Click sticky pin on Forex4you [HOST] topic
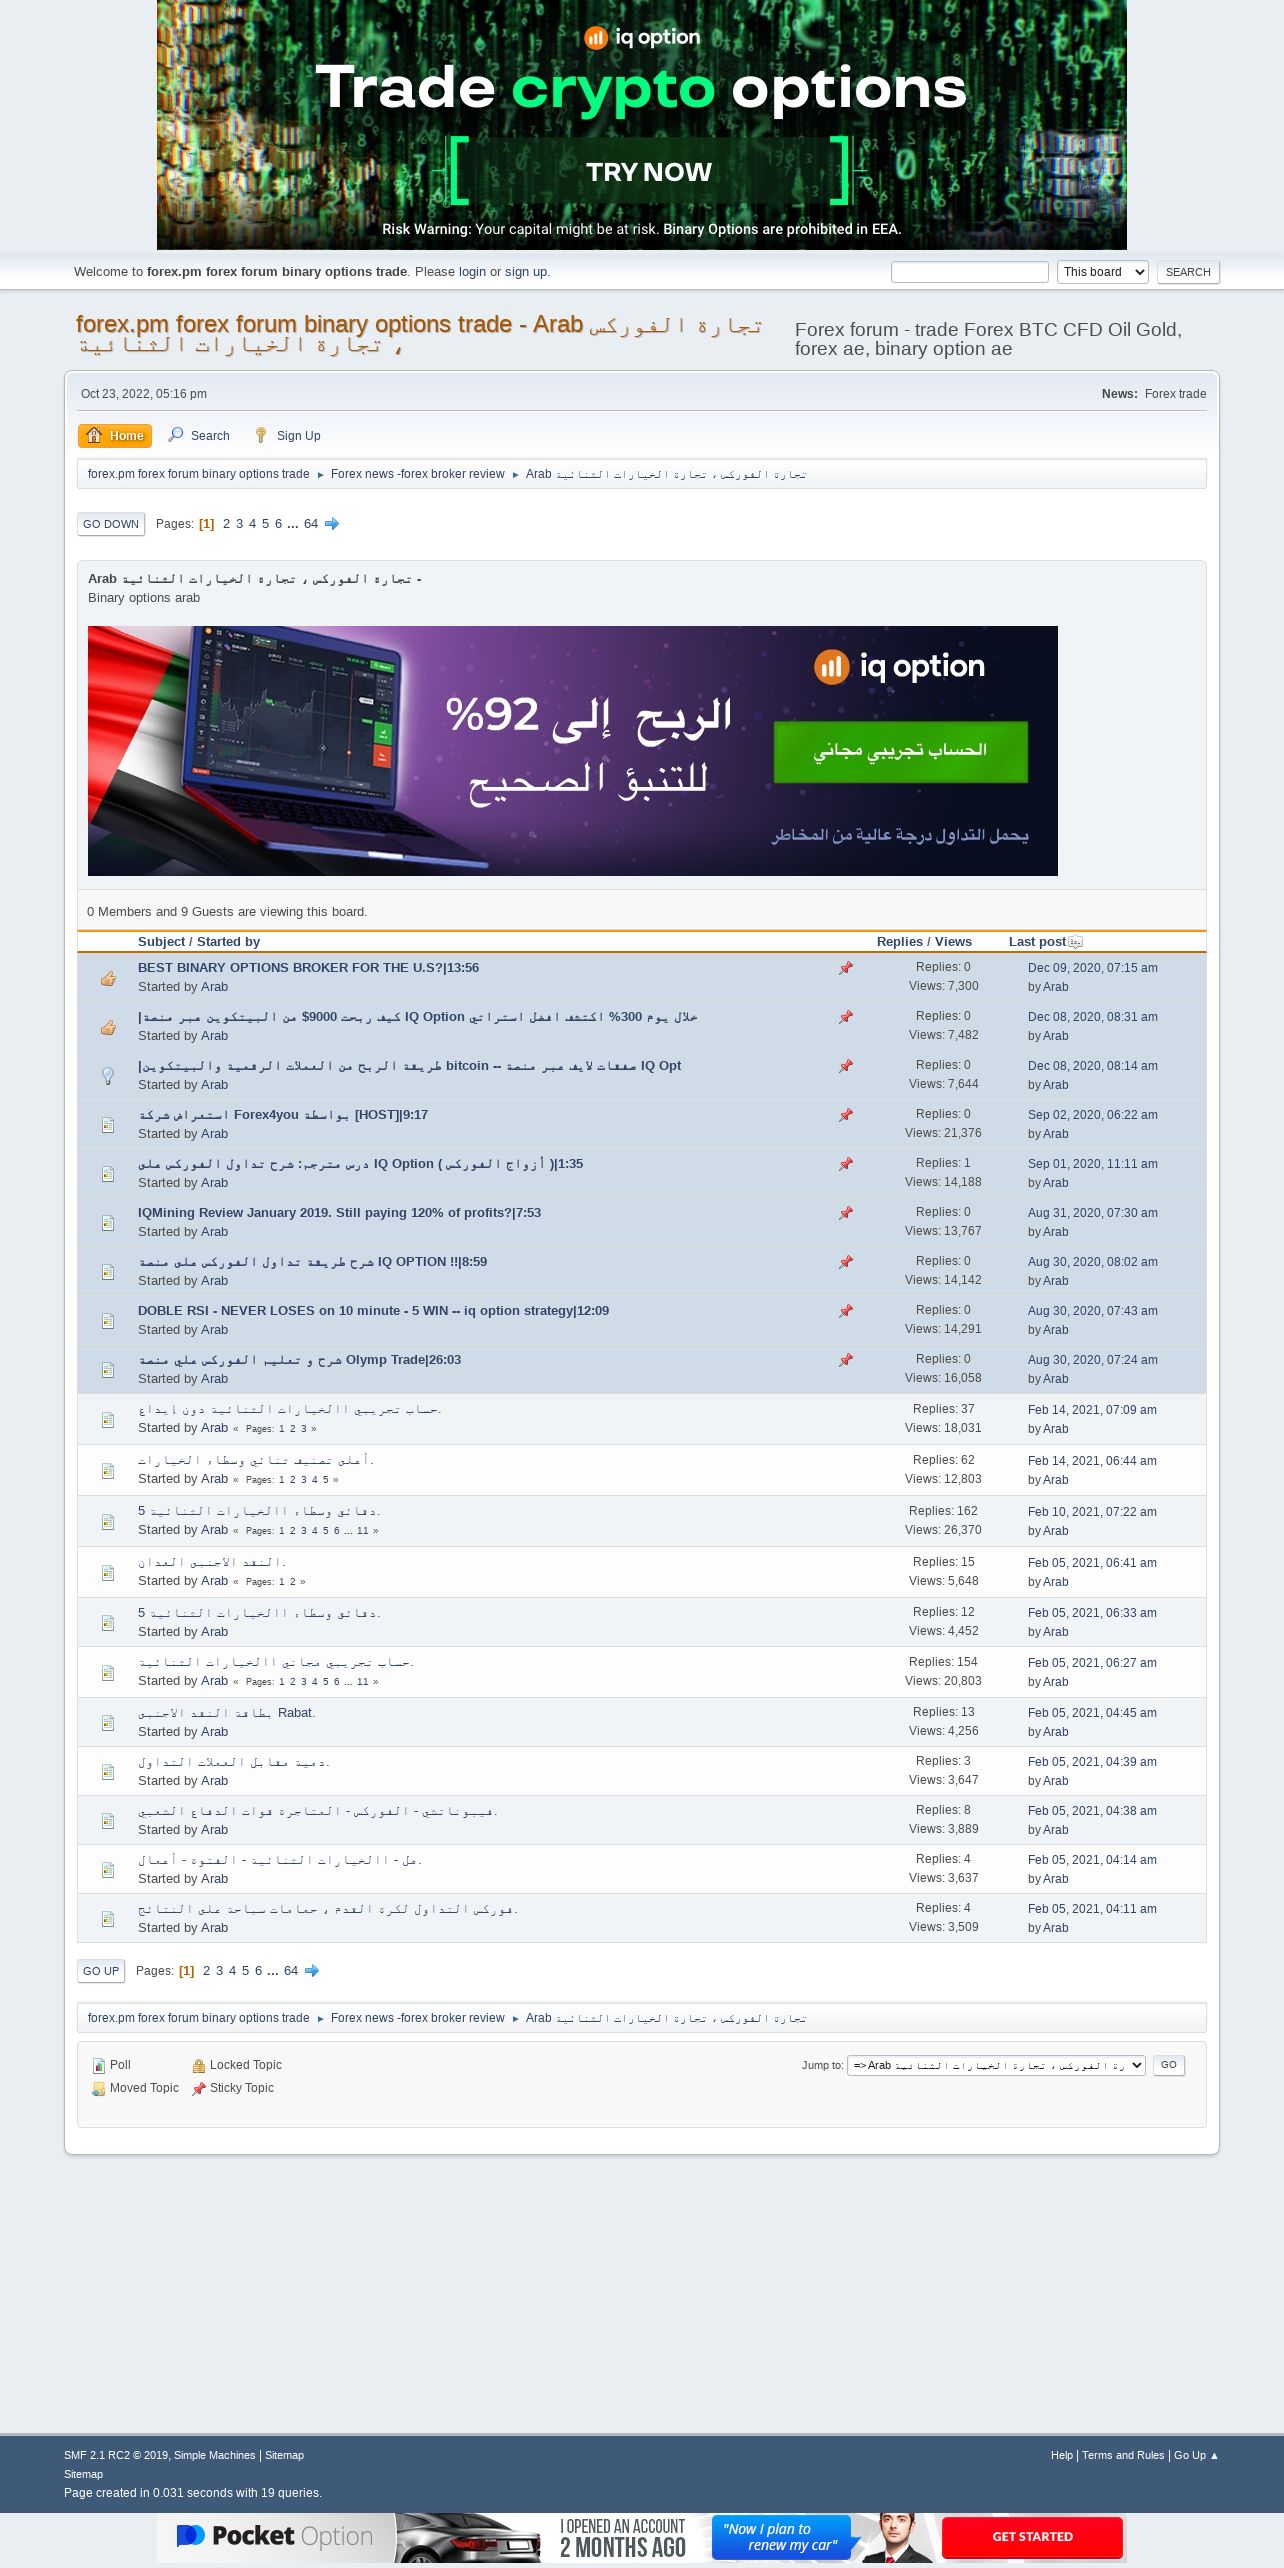Screen dimensions: 1284x2568 846,1115
